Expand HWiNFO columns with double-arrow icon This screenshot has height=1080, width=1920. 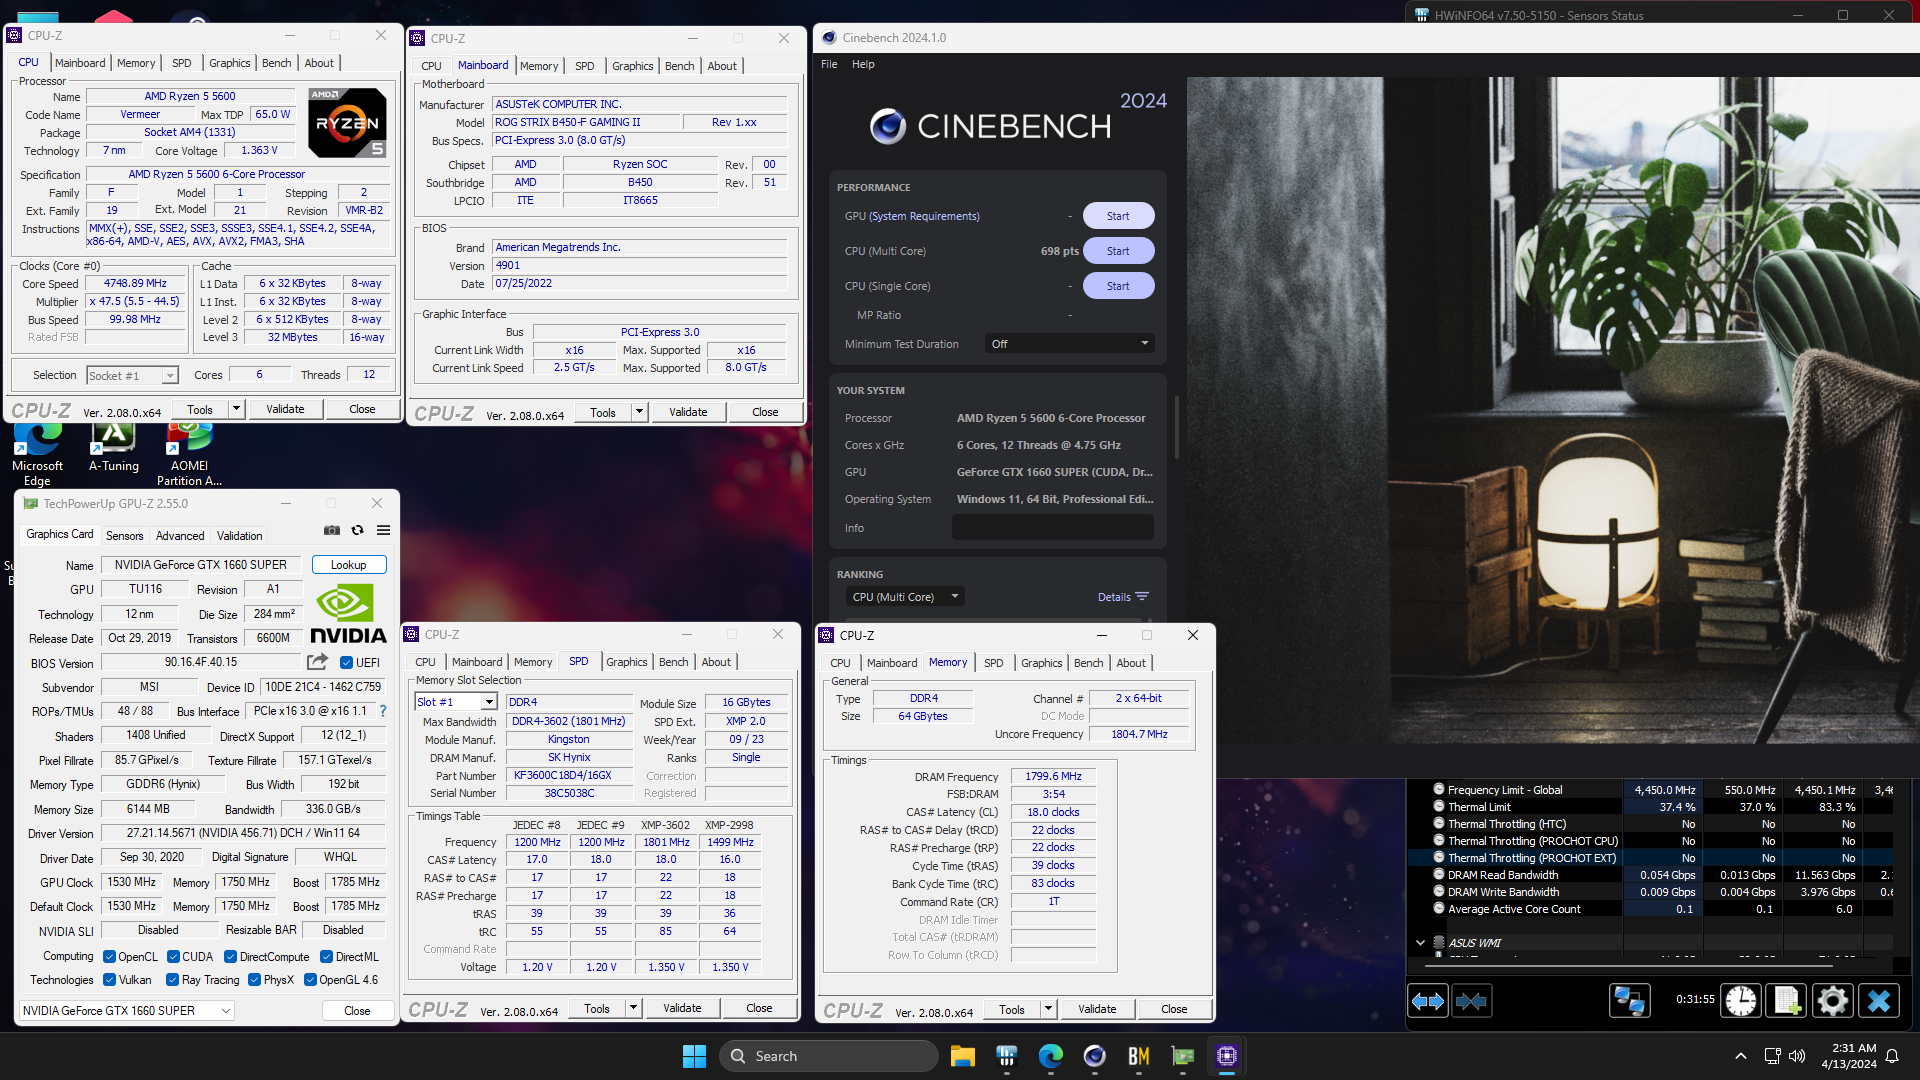1428,1001
